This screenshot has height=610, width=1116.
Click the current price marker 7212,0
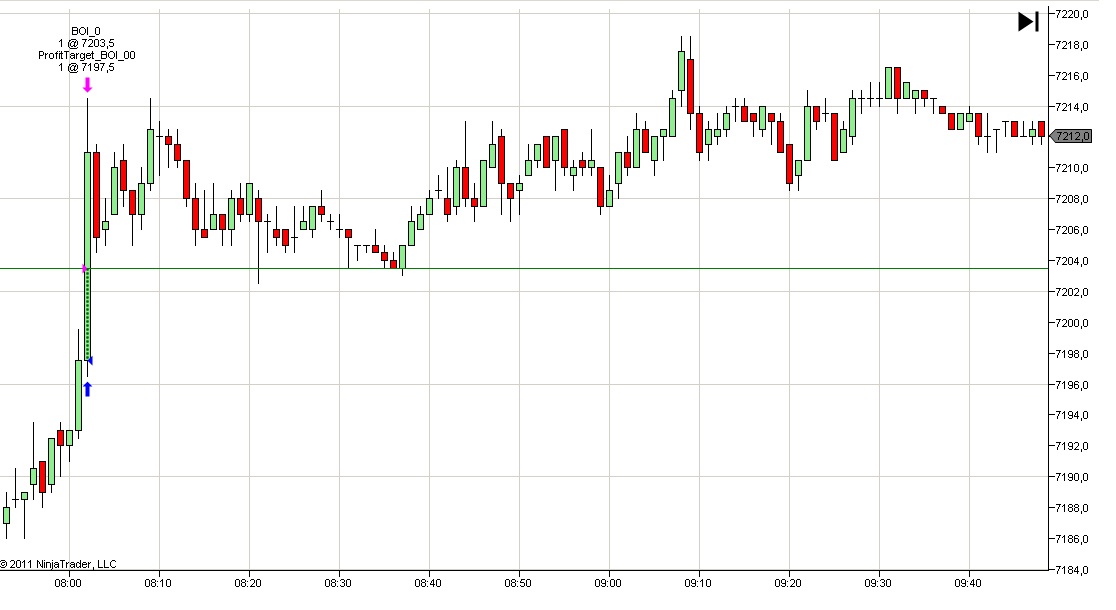click(1071, 136)
